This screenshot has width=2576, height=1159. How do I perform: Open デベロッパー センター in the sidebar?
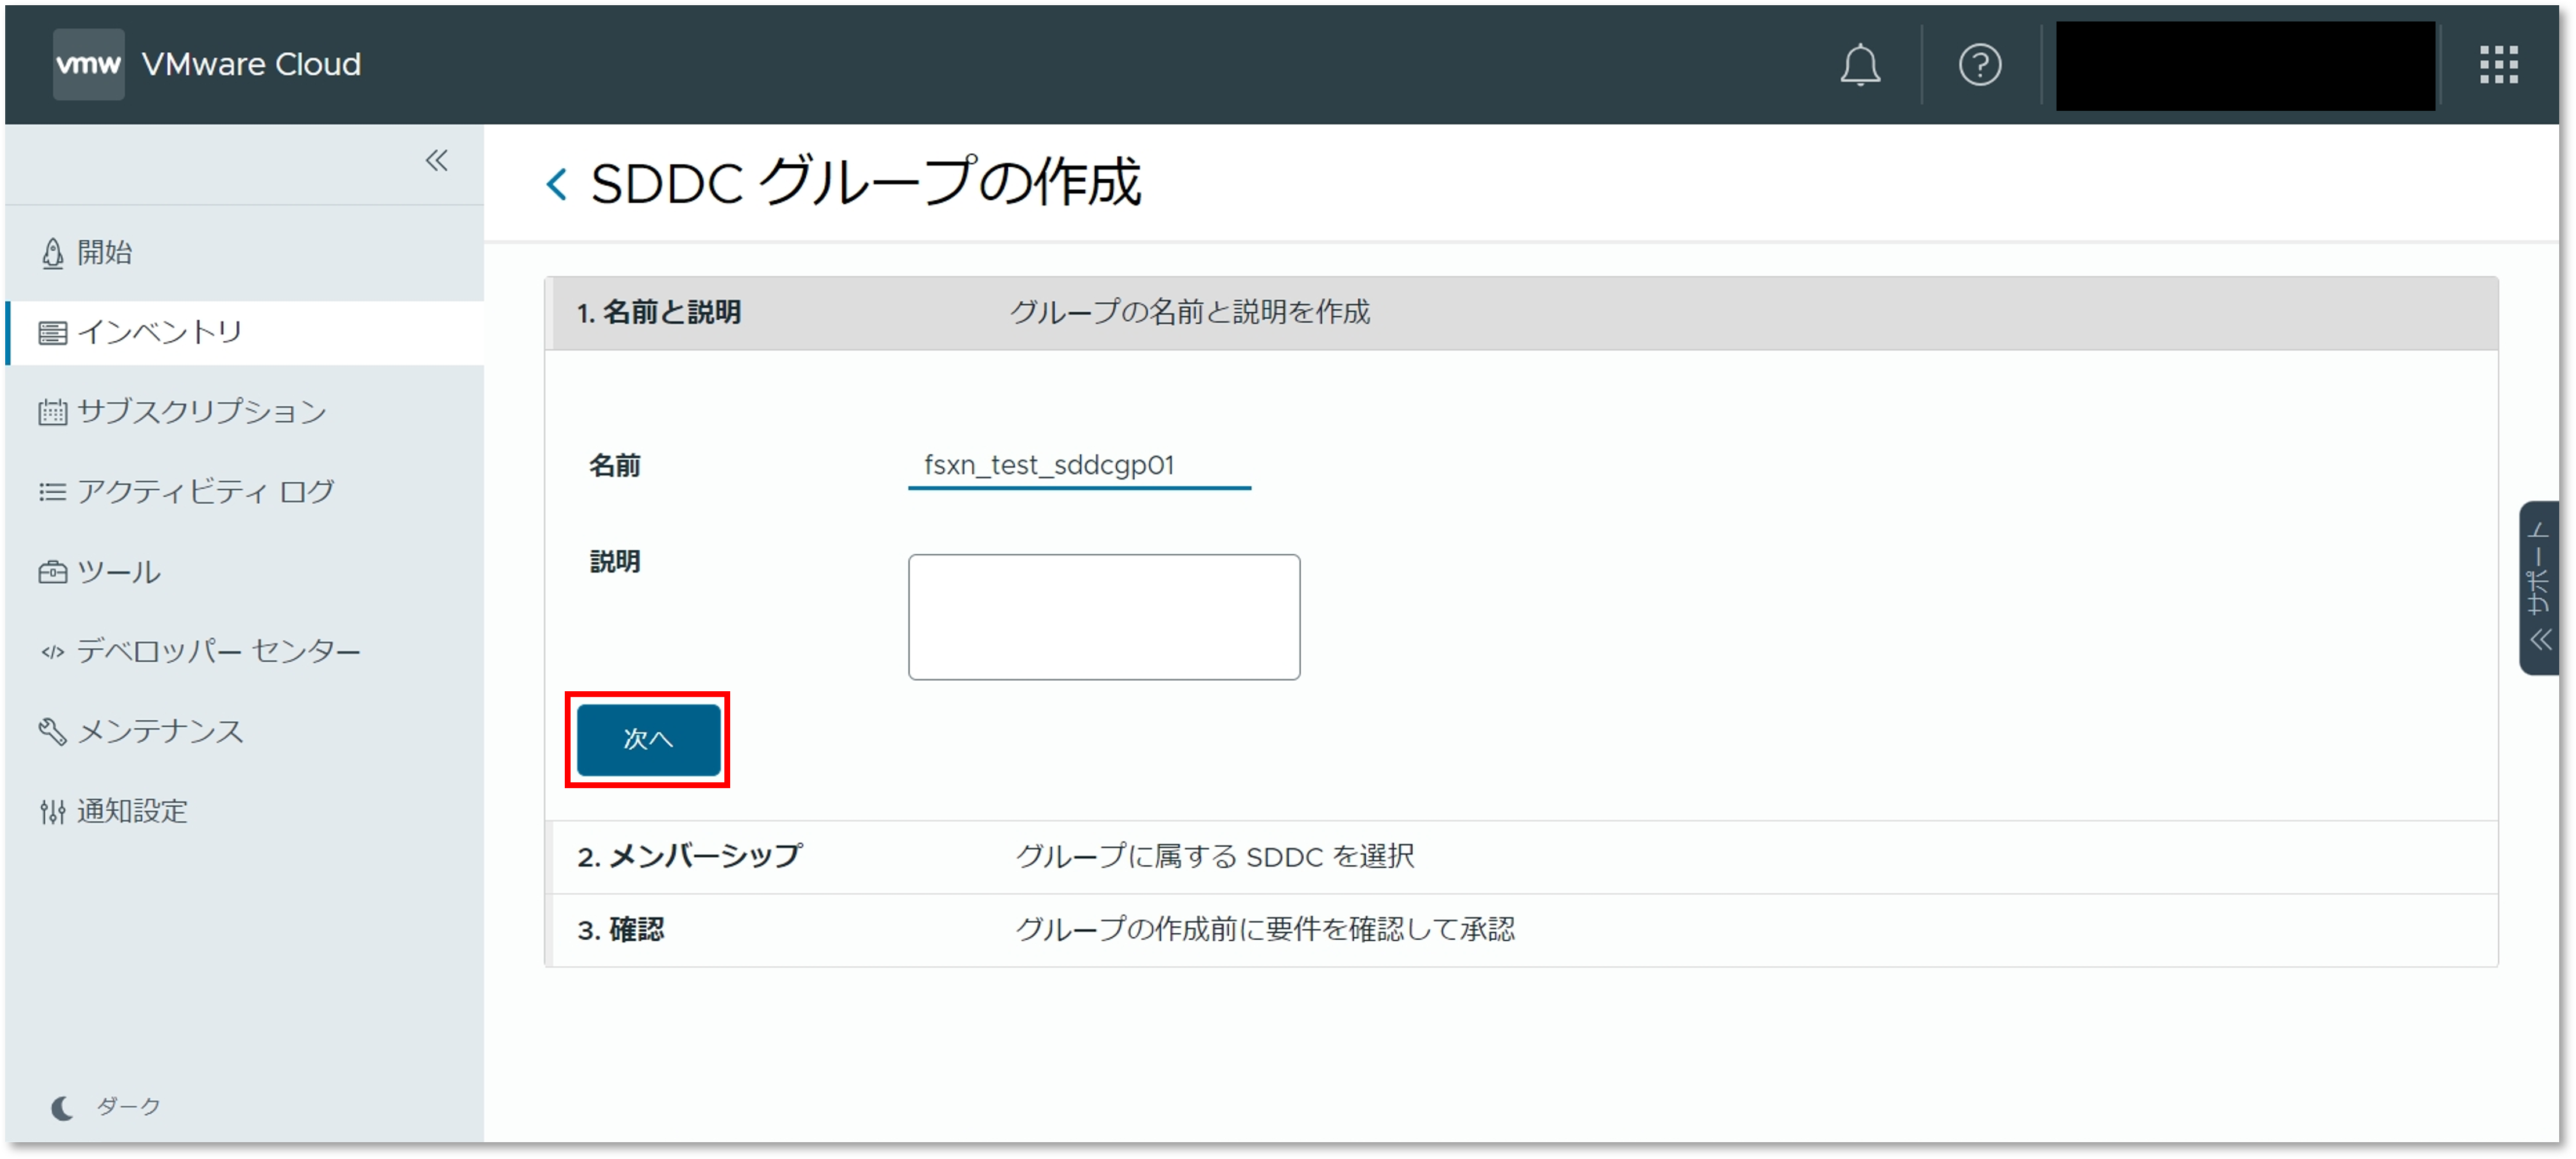[244, 651]
